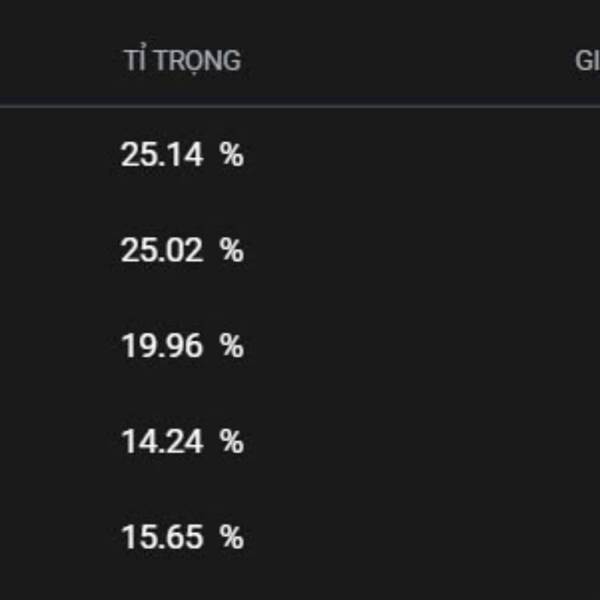Viewport: 600px width, 600px height.
Task: Click the word TỈ in the header
Action: pyautogui.click(x=135, y=60)
